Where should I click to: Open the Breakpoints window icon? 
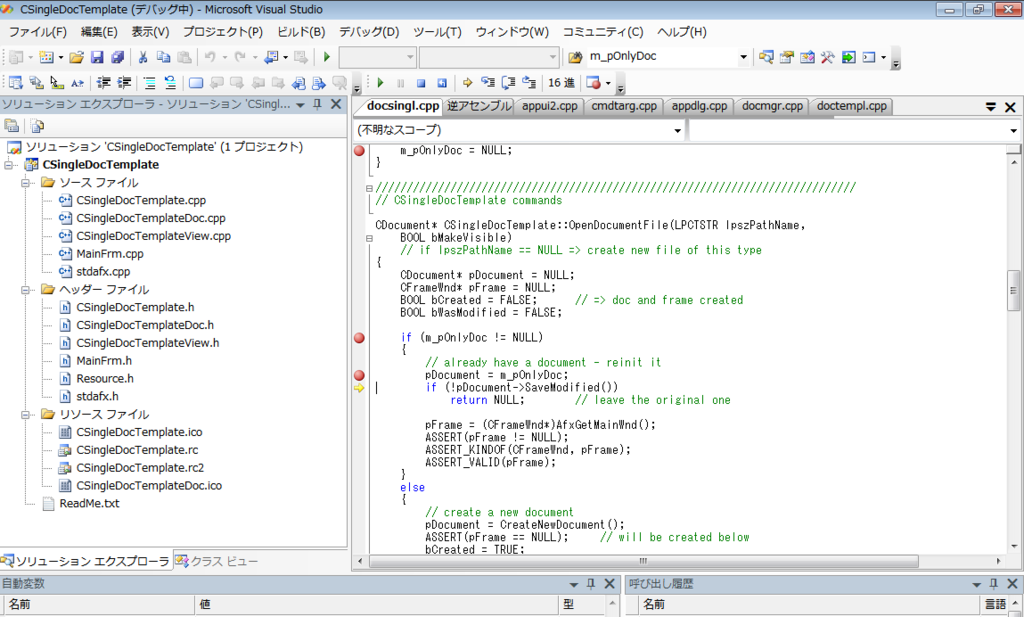click(x=594, y=83)
